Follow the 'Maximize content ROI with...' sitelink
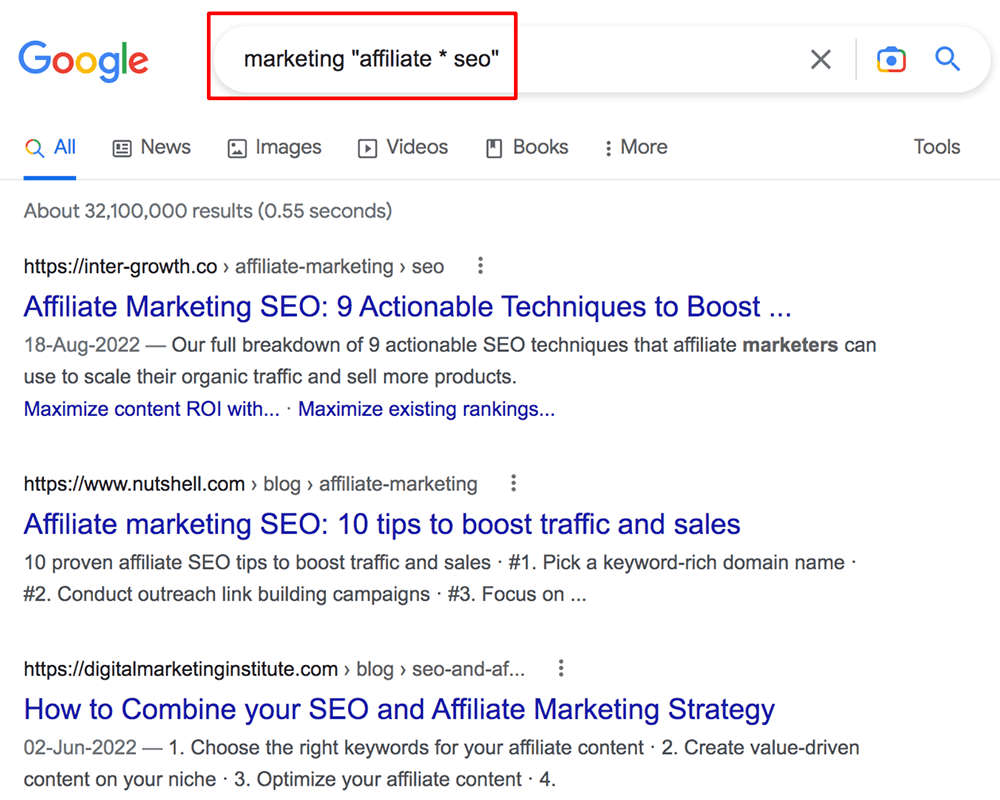 pos(152,408)
